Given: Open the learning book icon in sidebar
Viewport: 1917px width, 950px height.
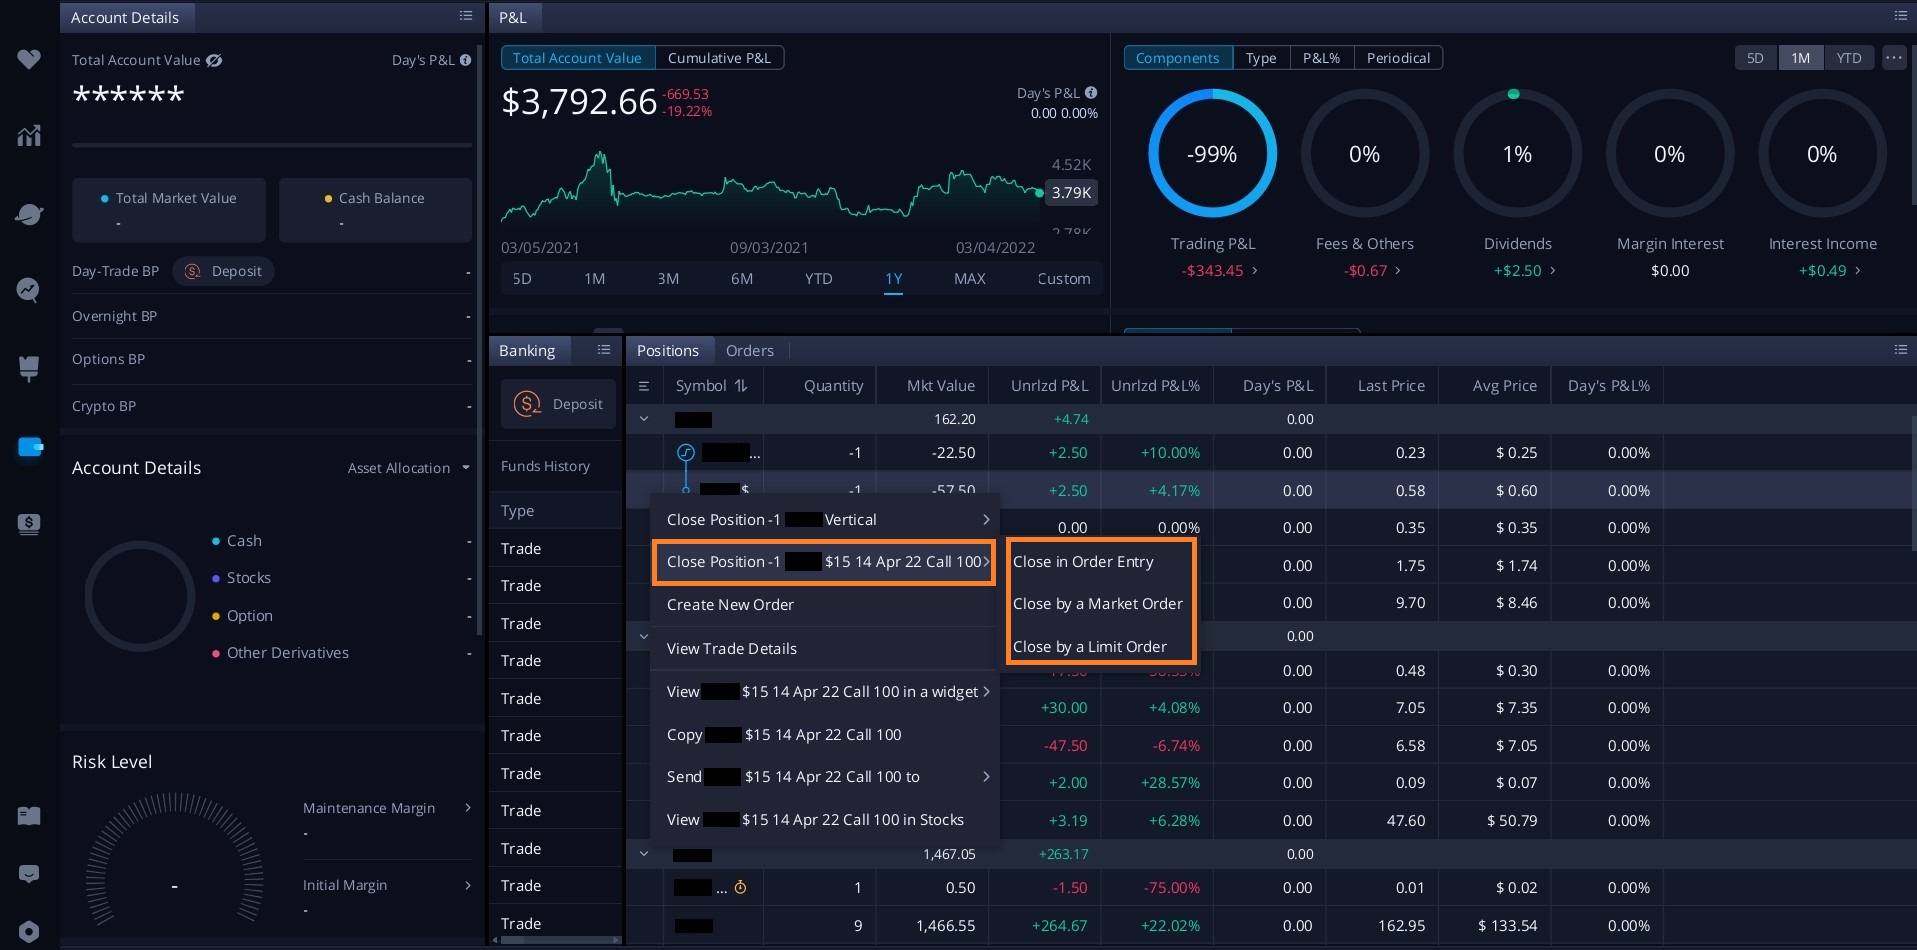Looking at the screenshot, I should point(29,816).
